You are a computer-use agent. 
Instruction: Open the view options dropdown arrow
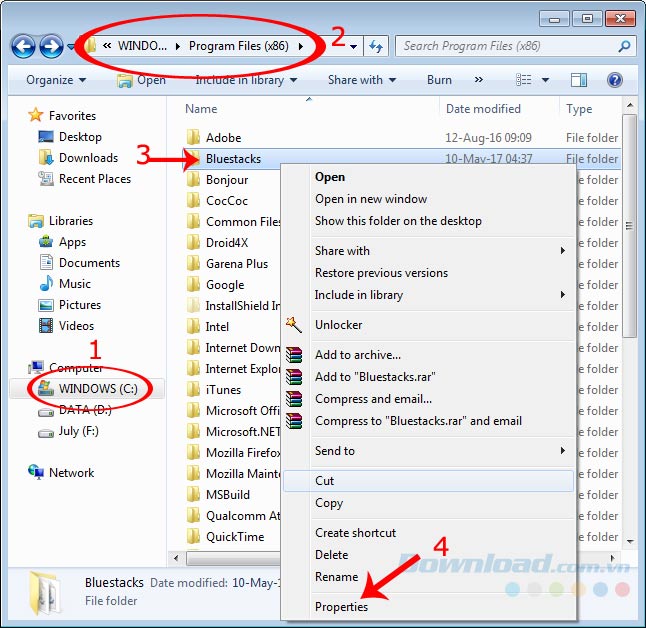click(x=545, y=80)
